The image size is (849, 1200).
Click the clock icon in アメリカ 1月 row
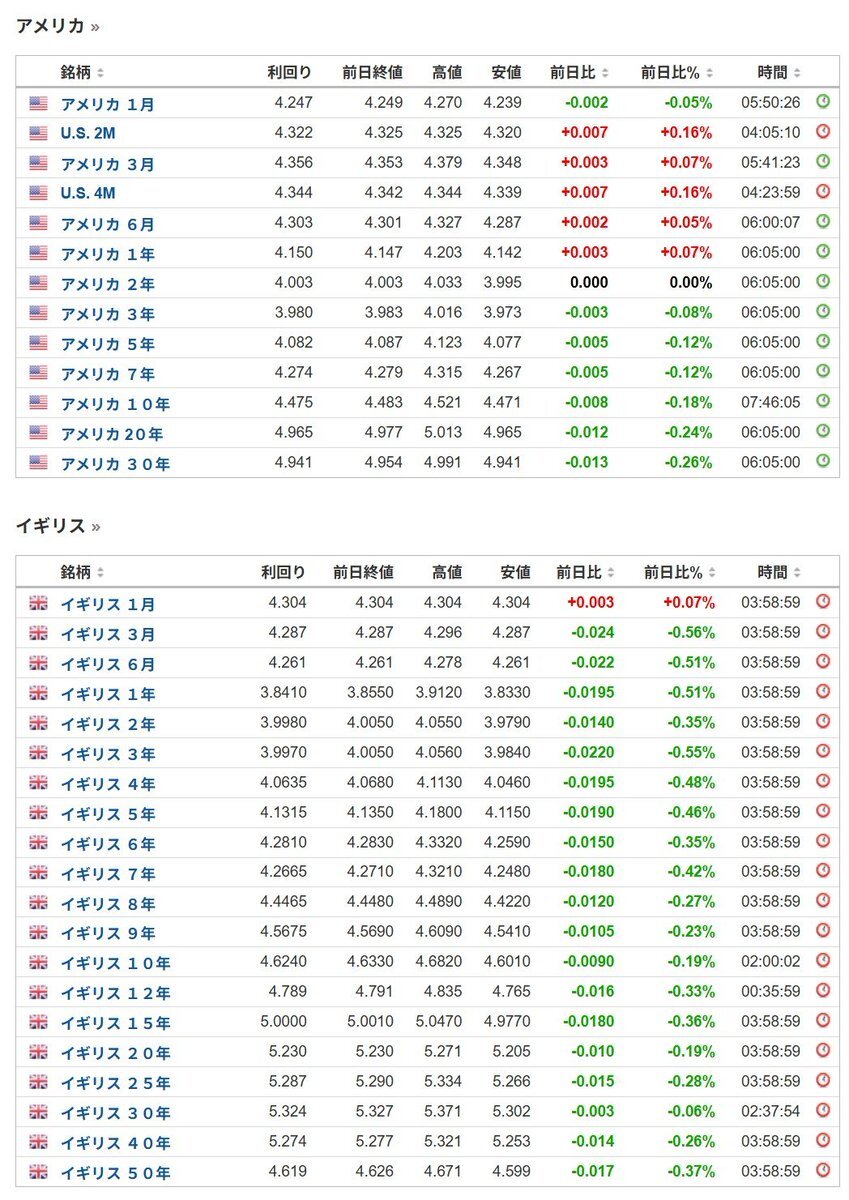click(823, 102)
